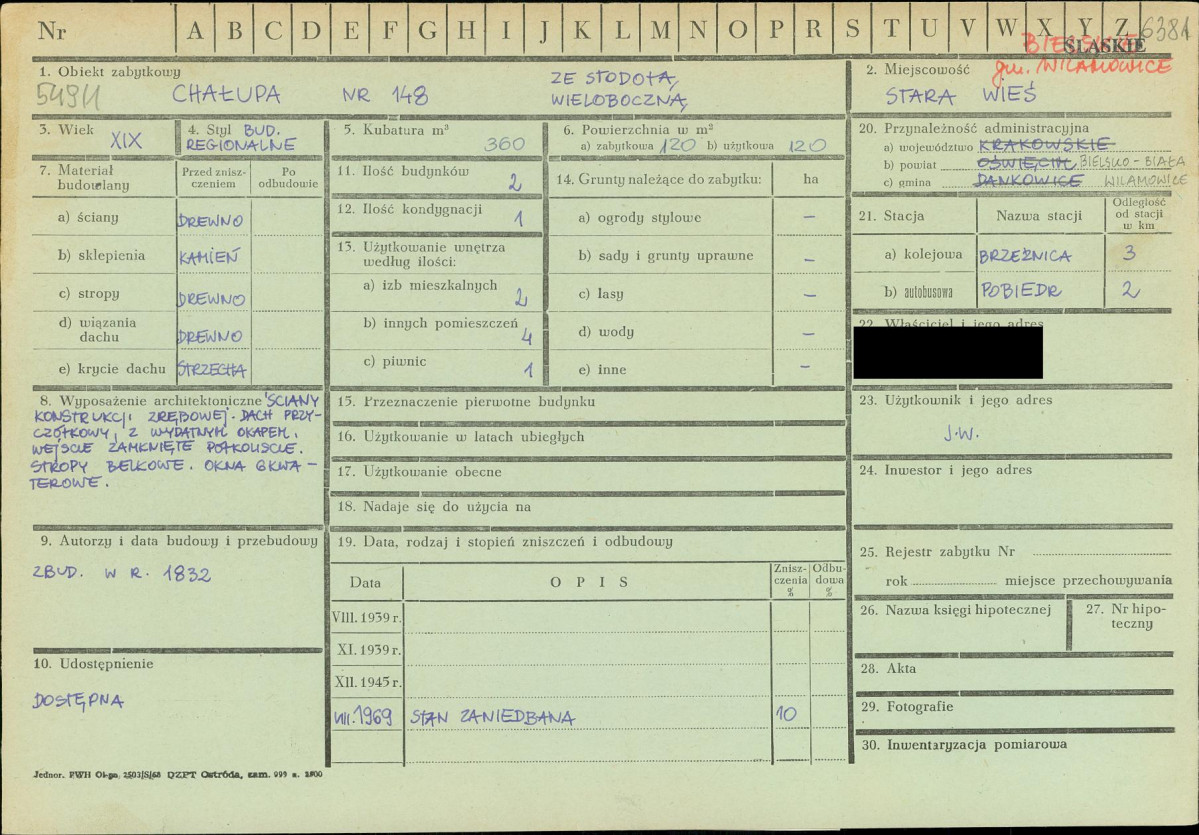Click the damage percentage value 10
The height and width of the screenshot is (835, 1199).
tap(788, 716)
